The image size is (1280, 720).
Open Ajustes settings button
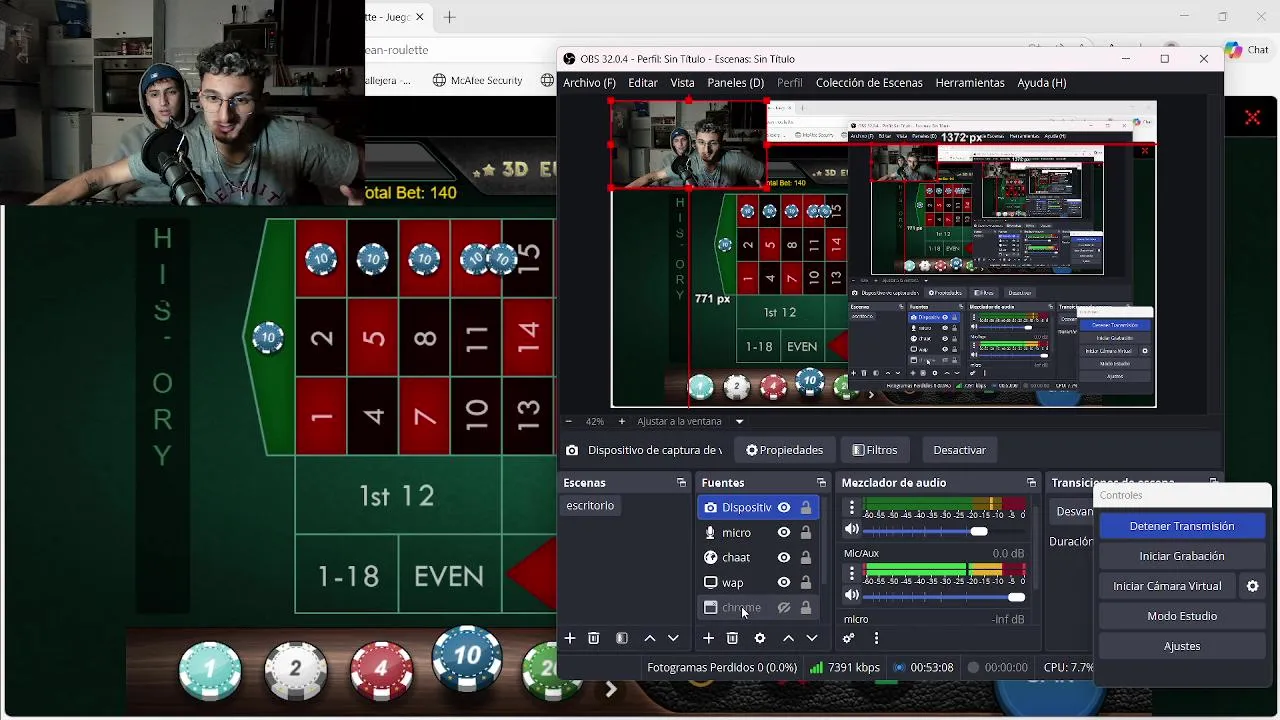[1182, 646]
